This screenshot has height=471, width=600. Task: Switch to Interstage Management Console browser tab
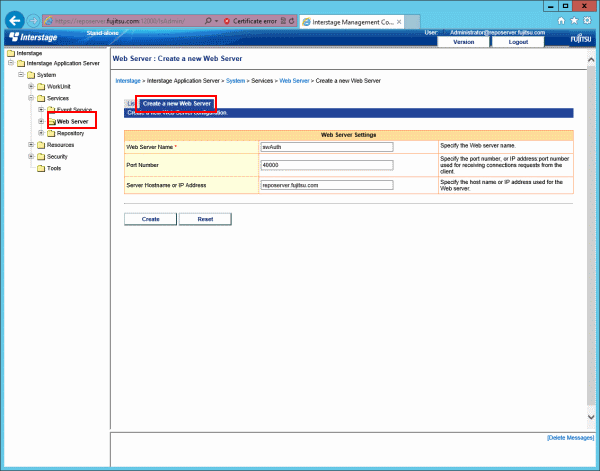(x=352, y=22)
